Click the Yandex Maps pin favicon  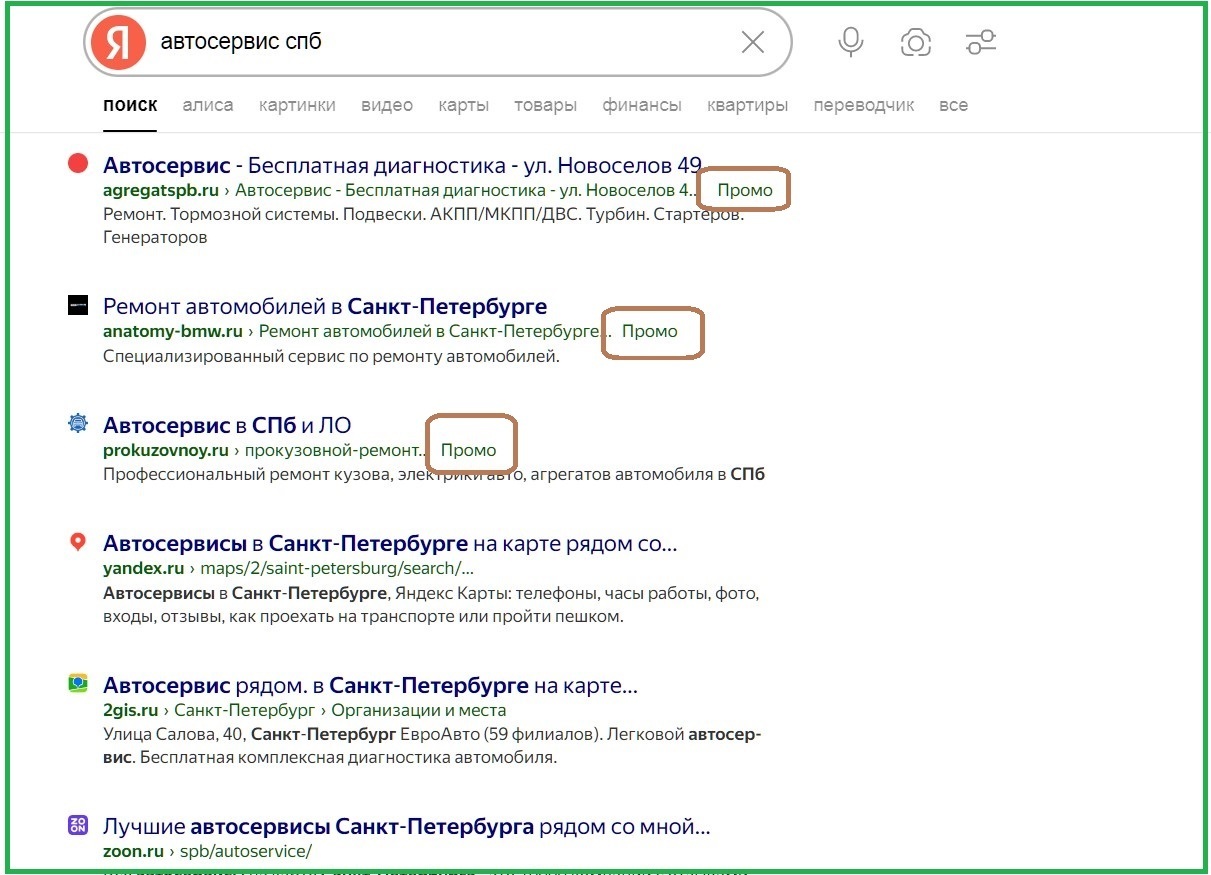click(x=78, y=543)
